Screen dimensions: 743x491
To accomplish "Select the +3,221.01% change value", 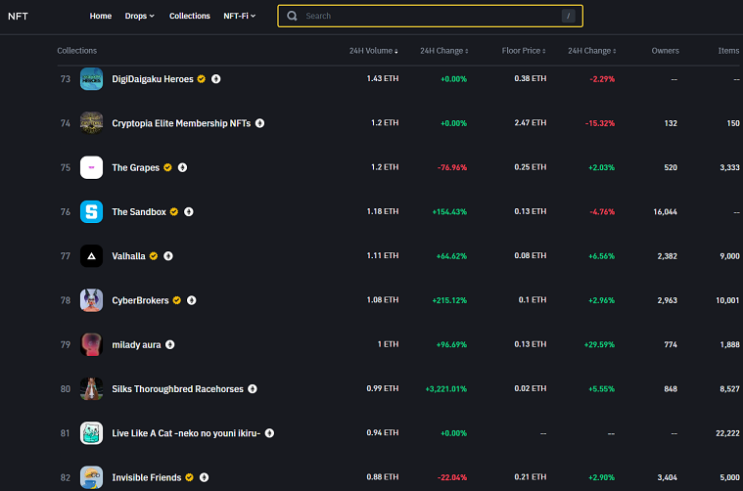I will [446, 389].
